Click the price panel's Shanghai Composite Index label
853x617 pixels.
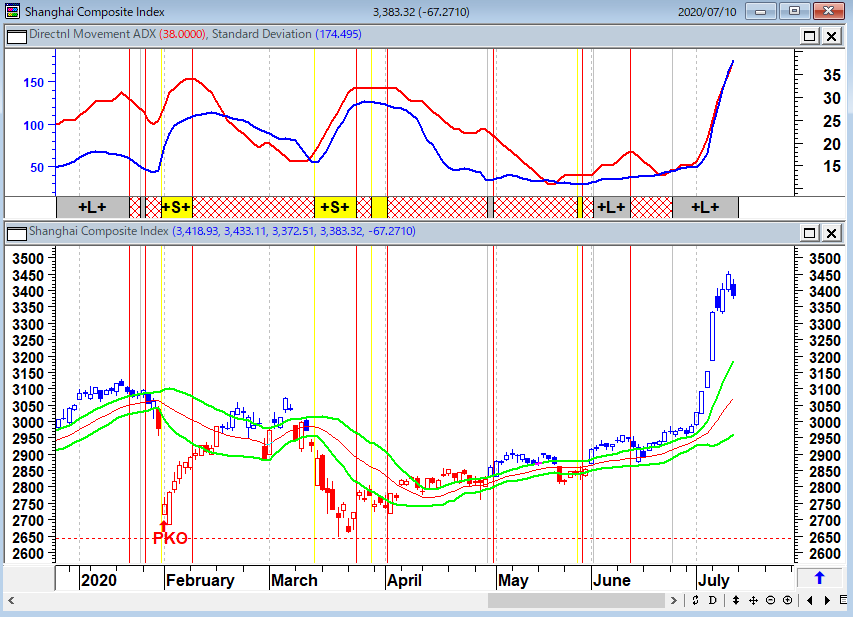point(98,231)
